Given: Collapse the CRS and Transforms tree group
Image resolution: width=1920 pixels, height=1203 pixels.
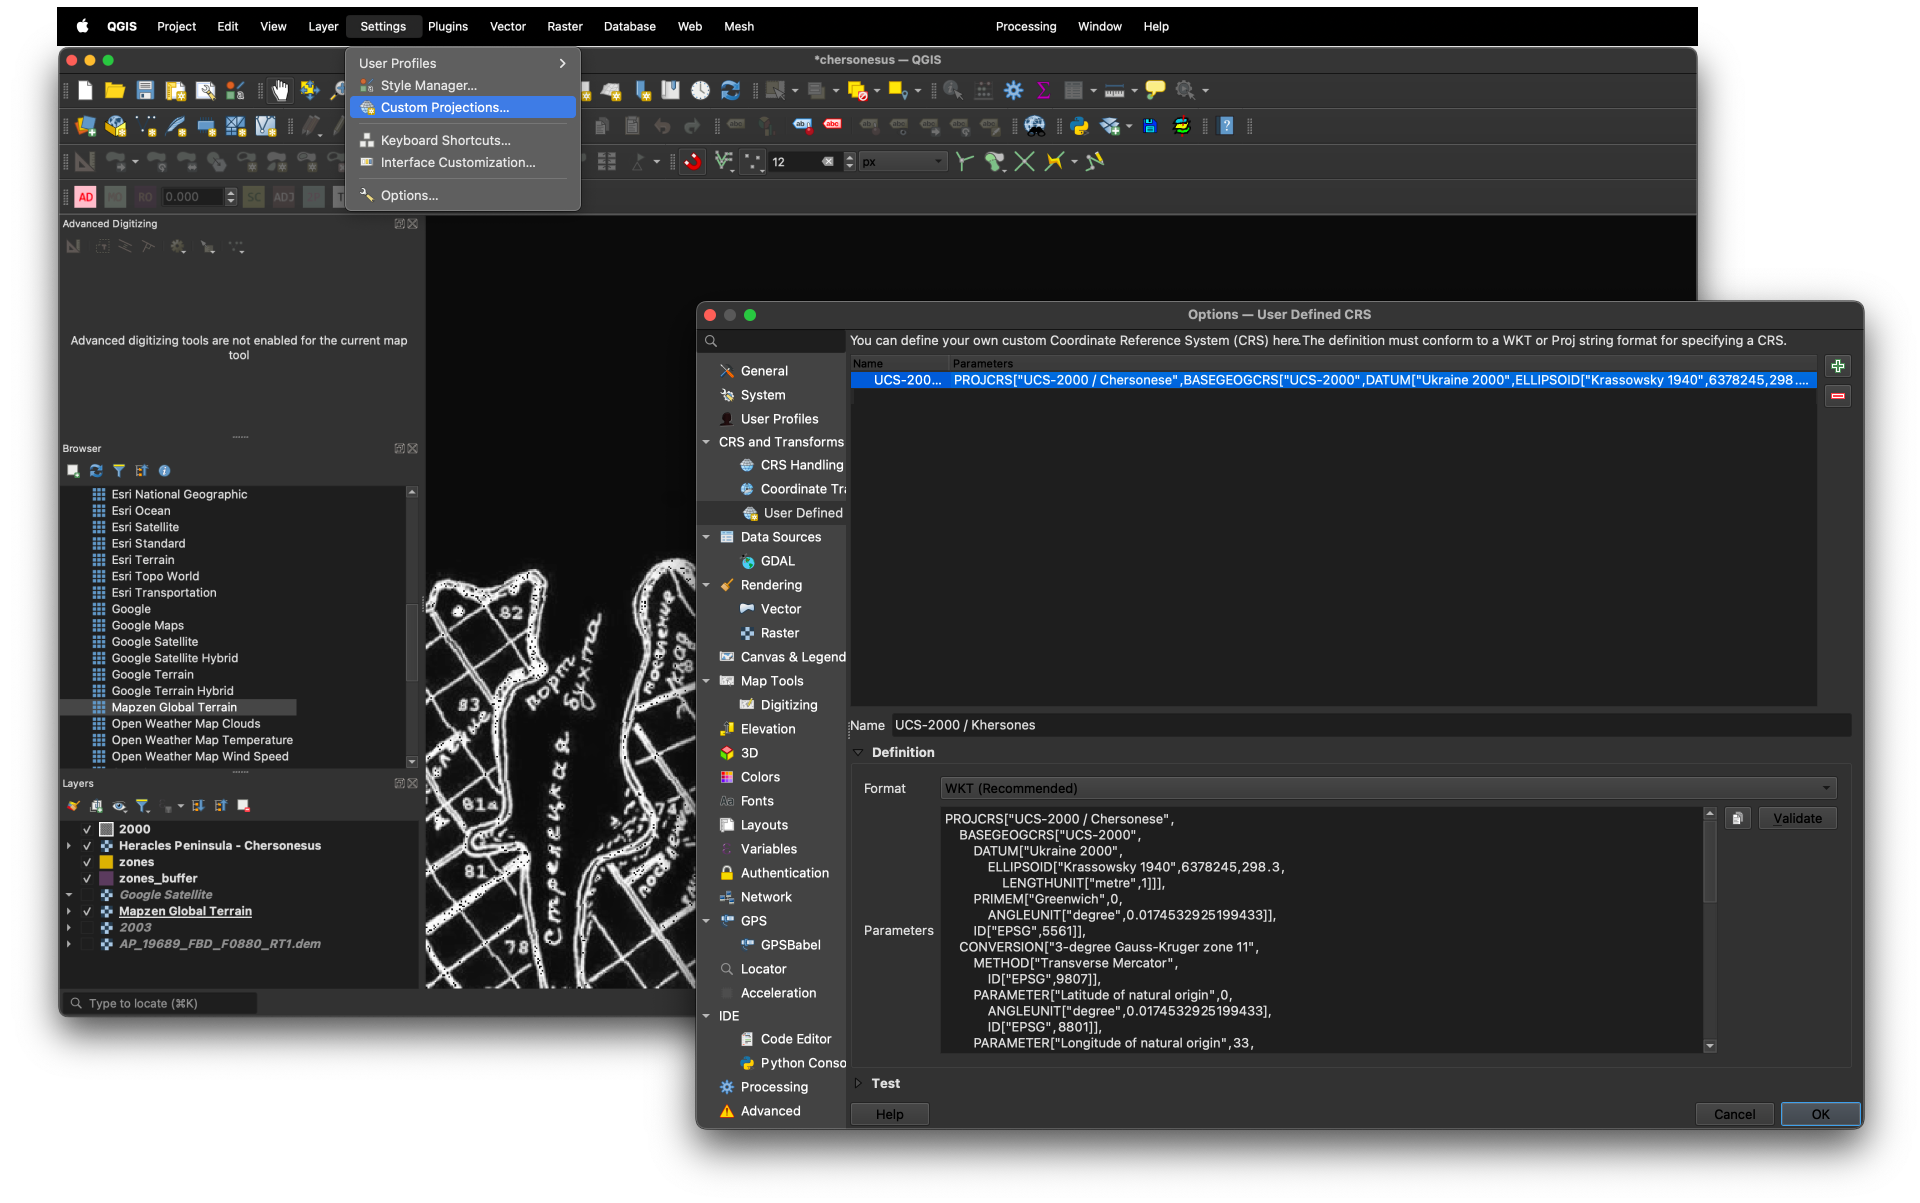Looking at the screenshot, I should coord(706,442).
